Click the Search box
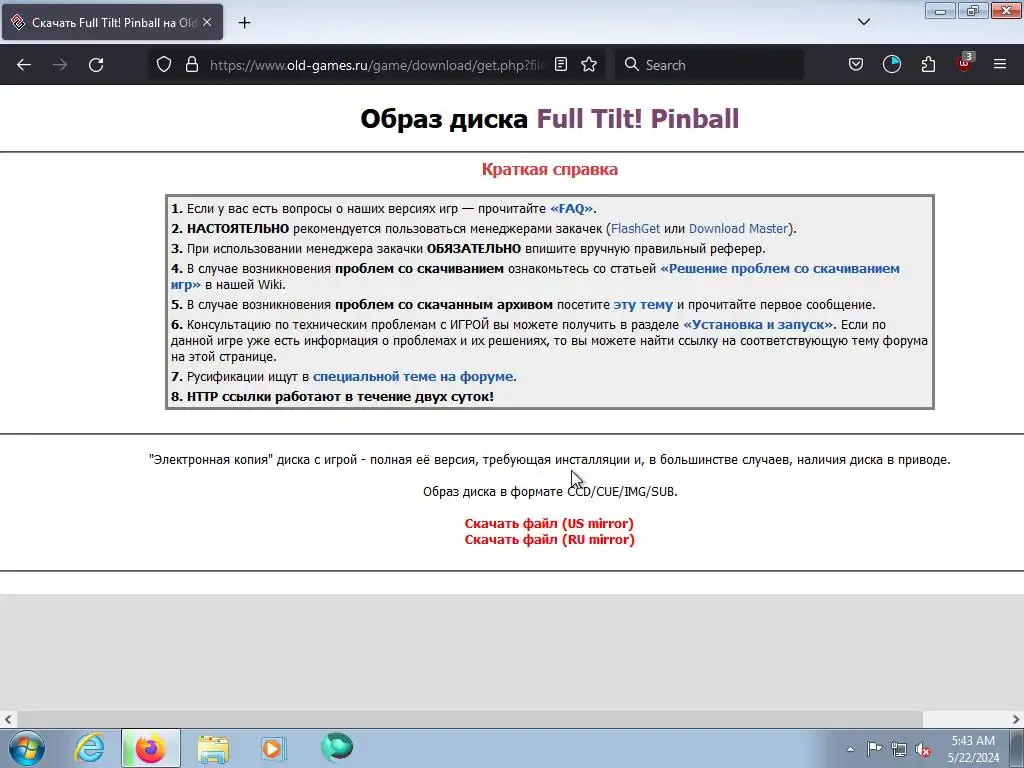The image size is (1024, 768). click(709, 65)
